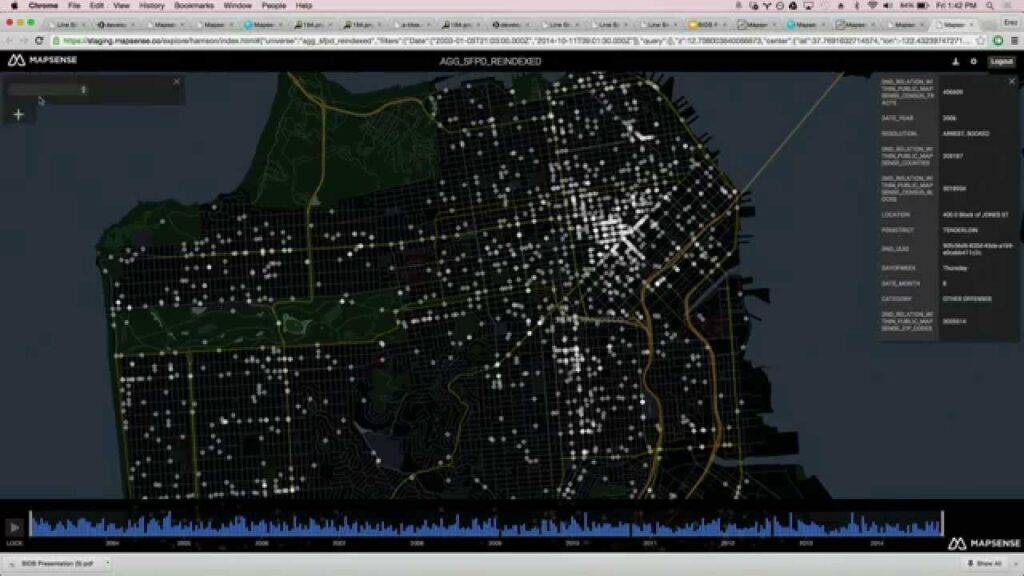Expand downloaded BIDS Presentation file options arrow
Screen dimensions: 1024x576
107,564
